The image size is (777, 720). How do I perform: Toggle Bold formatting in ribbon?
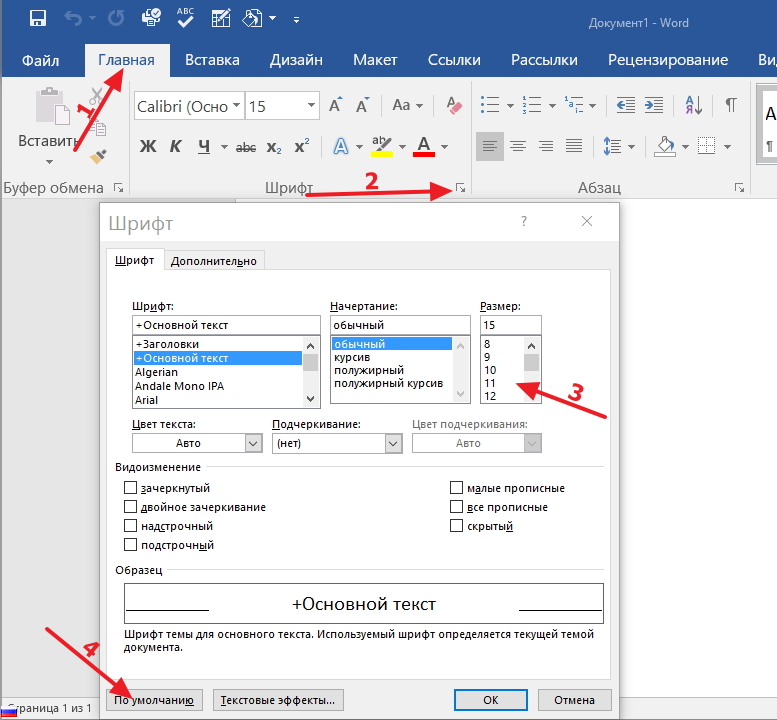[148, 147]
